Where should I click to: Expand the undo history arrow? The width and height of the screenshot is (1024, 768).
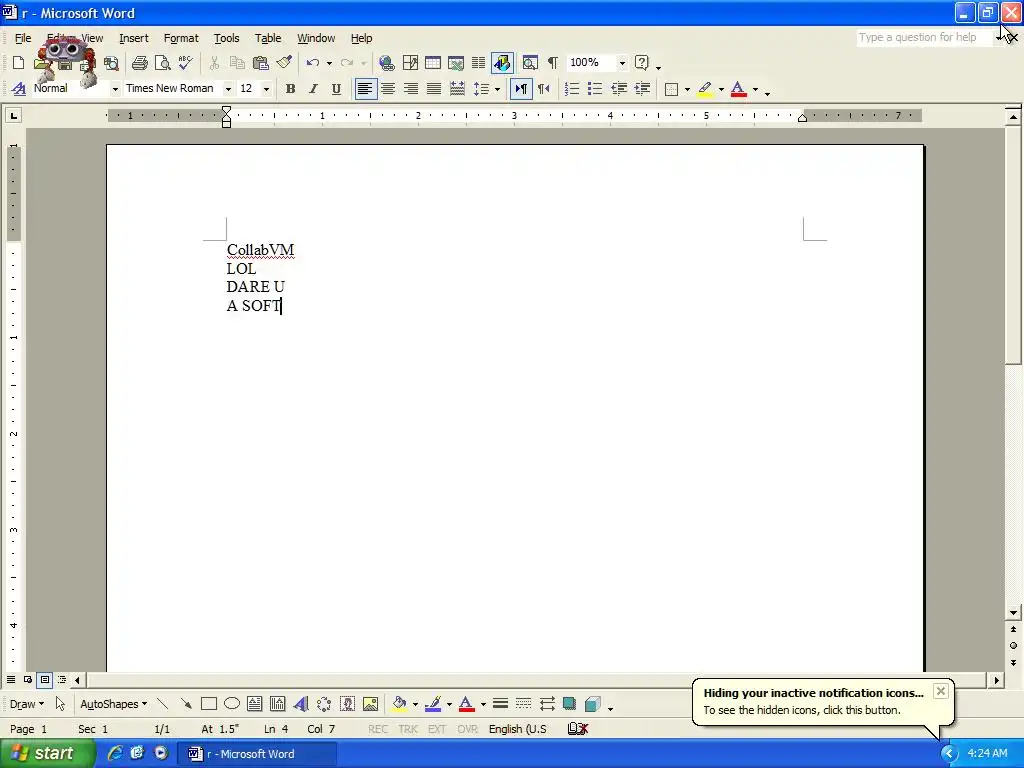329,63
